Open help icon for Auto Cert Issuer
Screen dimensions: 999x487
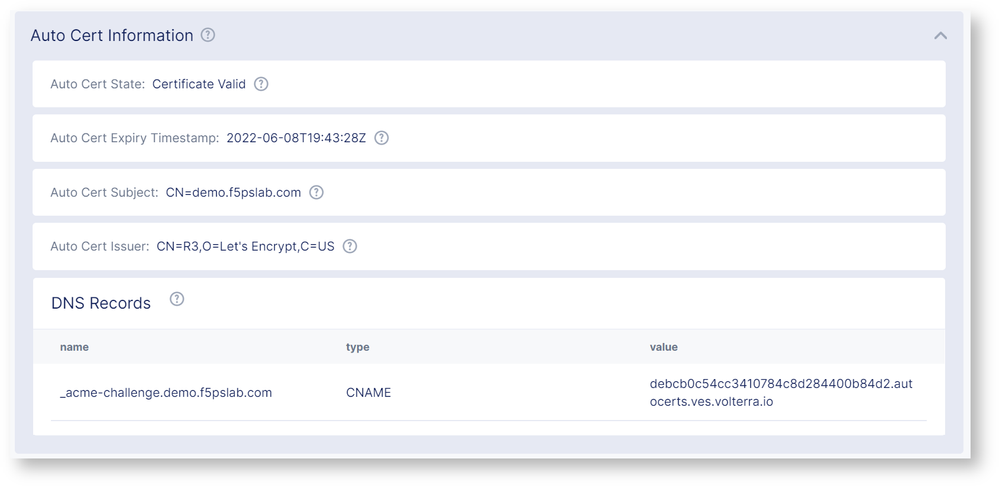coord(350,246)
